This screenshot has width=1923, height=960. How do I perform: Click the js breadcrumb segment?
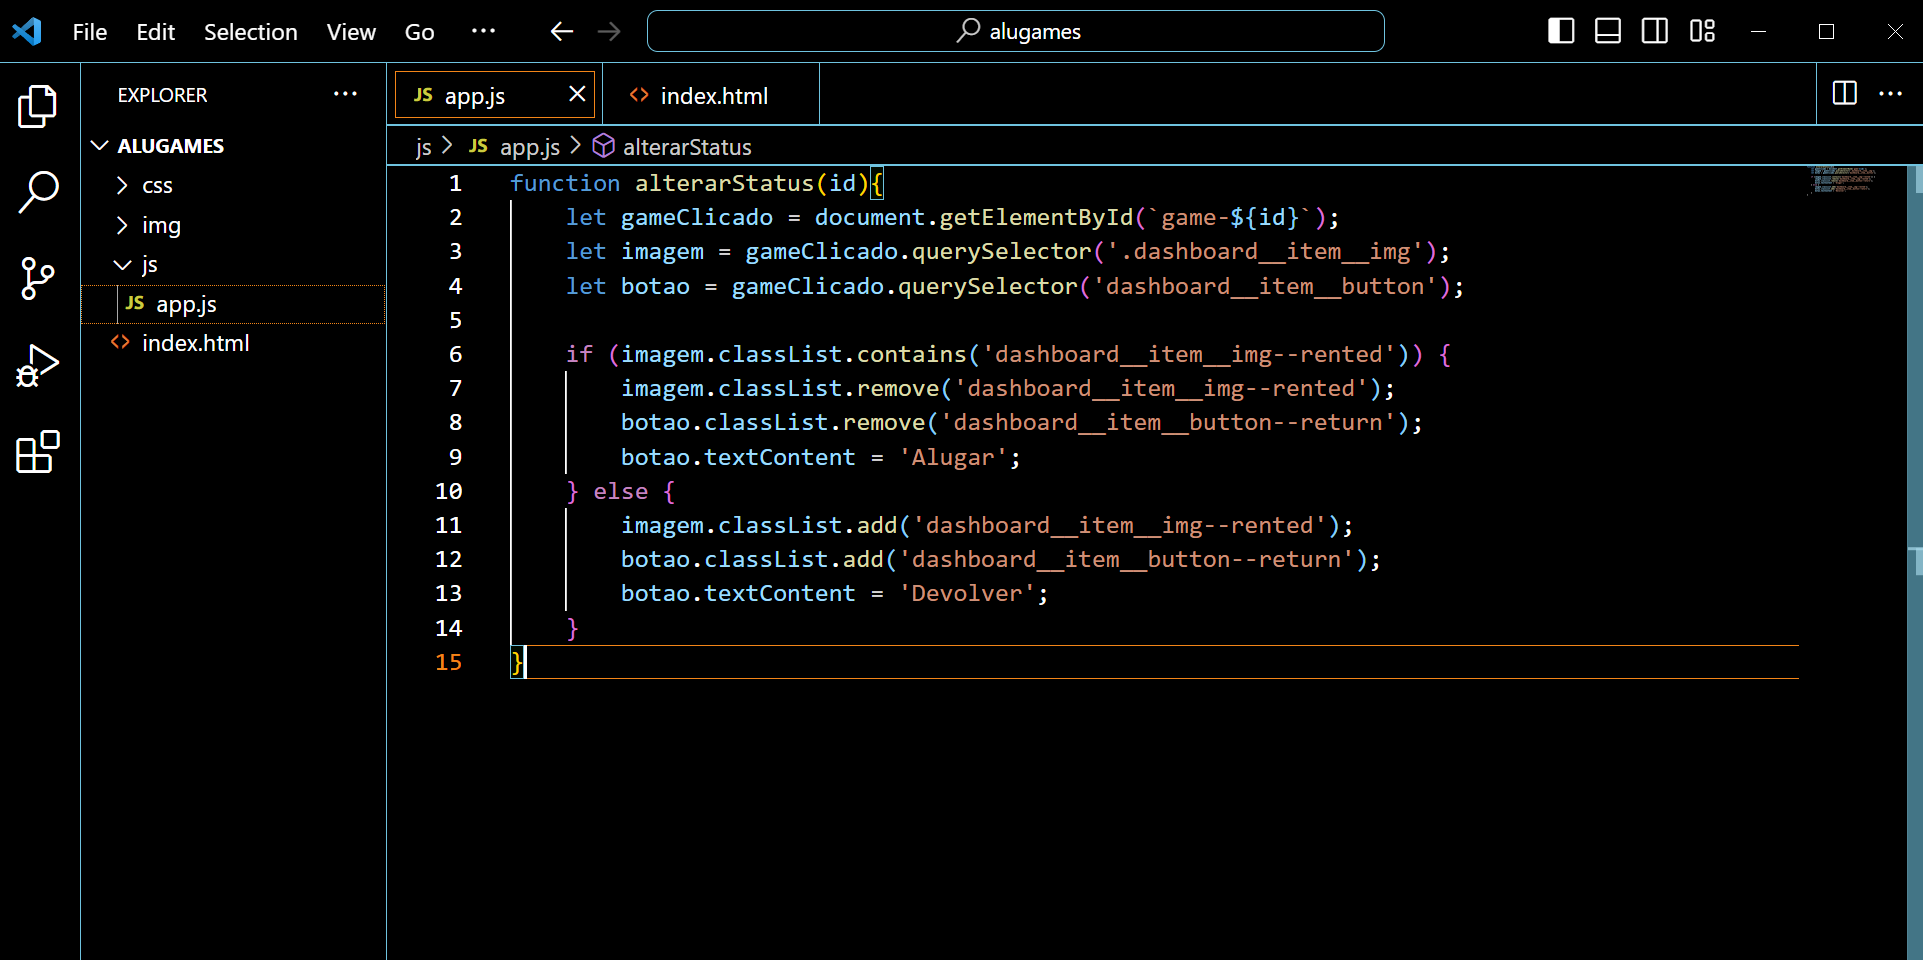pos(423,147)
